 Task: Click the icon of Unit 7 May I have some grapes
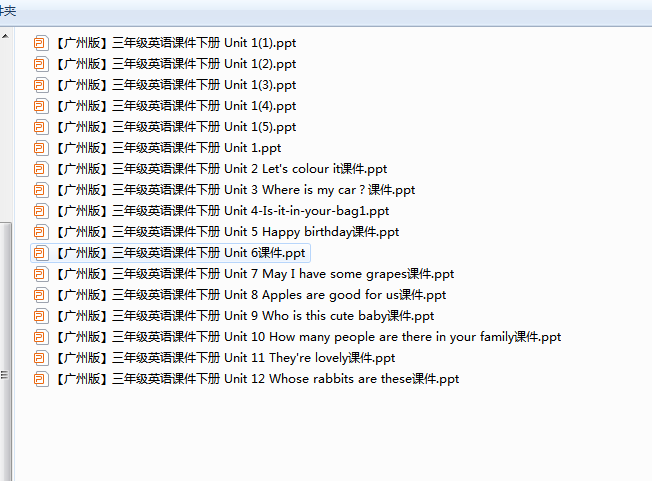(x=41, y=274)
